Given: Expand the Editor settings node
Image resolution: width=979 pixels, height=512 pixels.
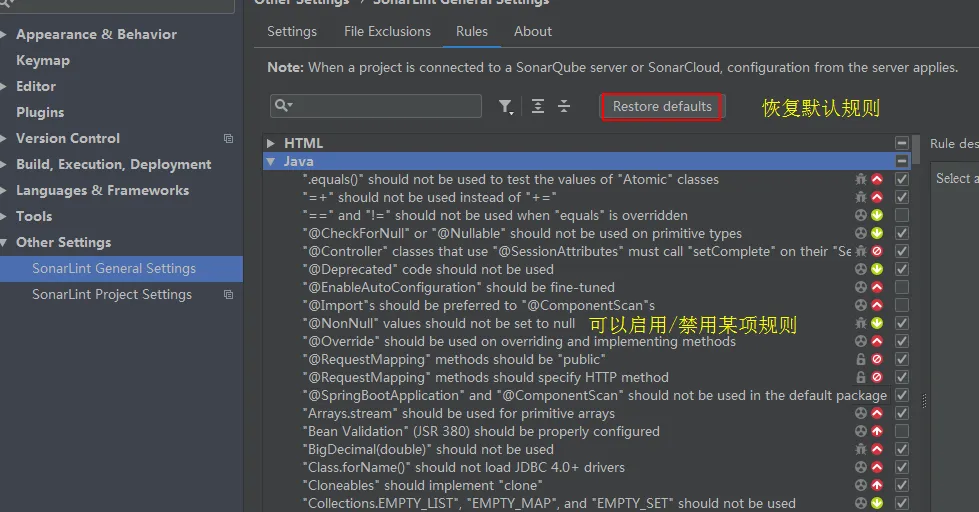Looking at the screenshot, I should (x=3, y=86).
